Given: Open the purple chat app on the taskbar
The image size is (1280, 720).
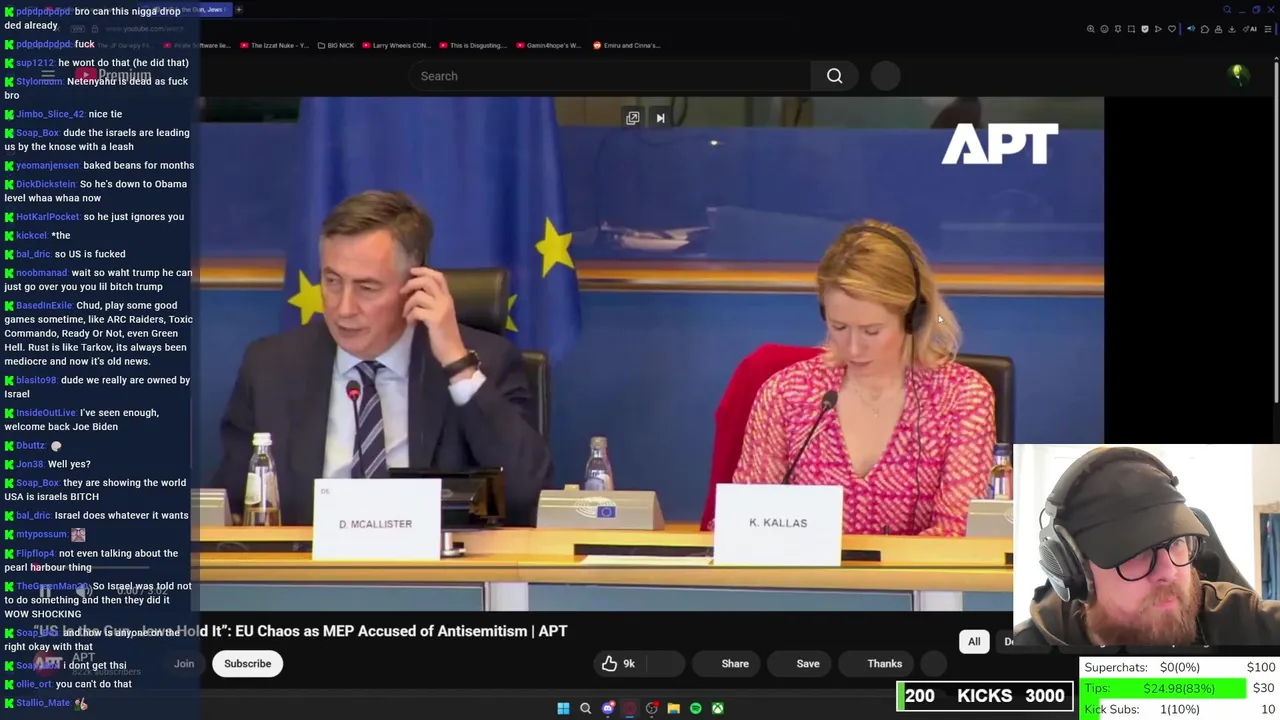Looking at the screenshot, I should [608, 708].
